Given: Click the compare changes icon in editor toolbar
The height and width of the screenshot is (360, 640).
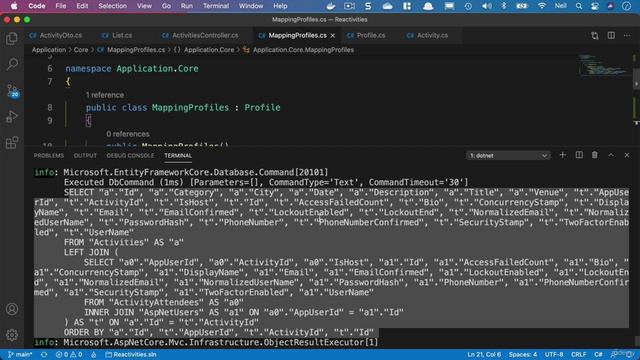Looking at the screenshot, I should (x=595, y=36).
